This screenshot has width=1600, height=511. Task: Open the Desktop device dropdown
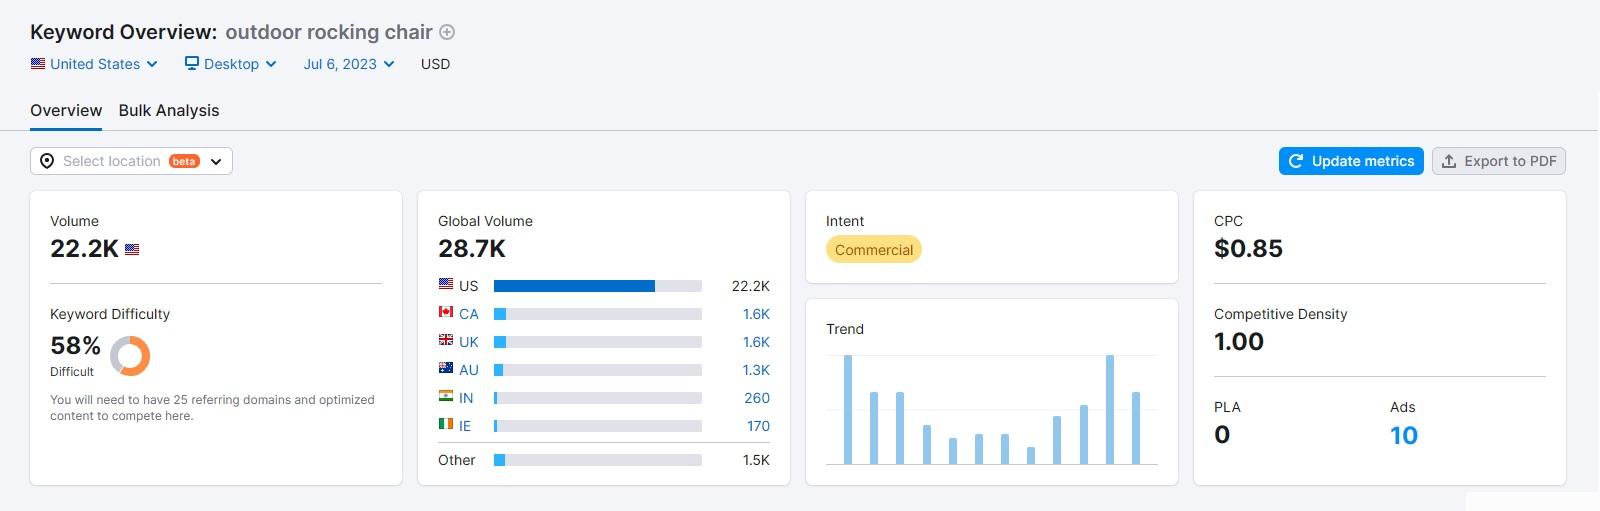coord(230,64)
